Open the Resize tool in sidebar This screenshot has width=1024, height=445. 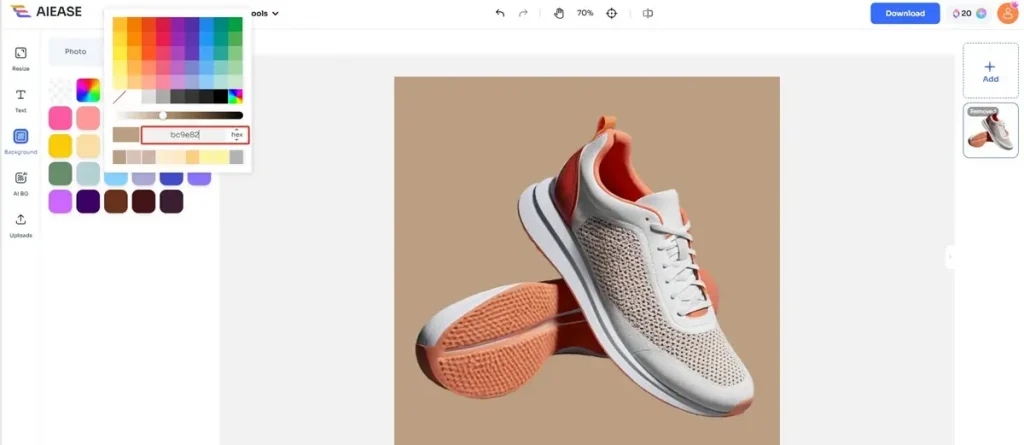click(x=20, y=57)
